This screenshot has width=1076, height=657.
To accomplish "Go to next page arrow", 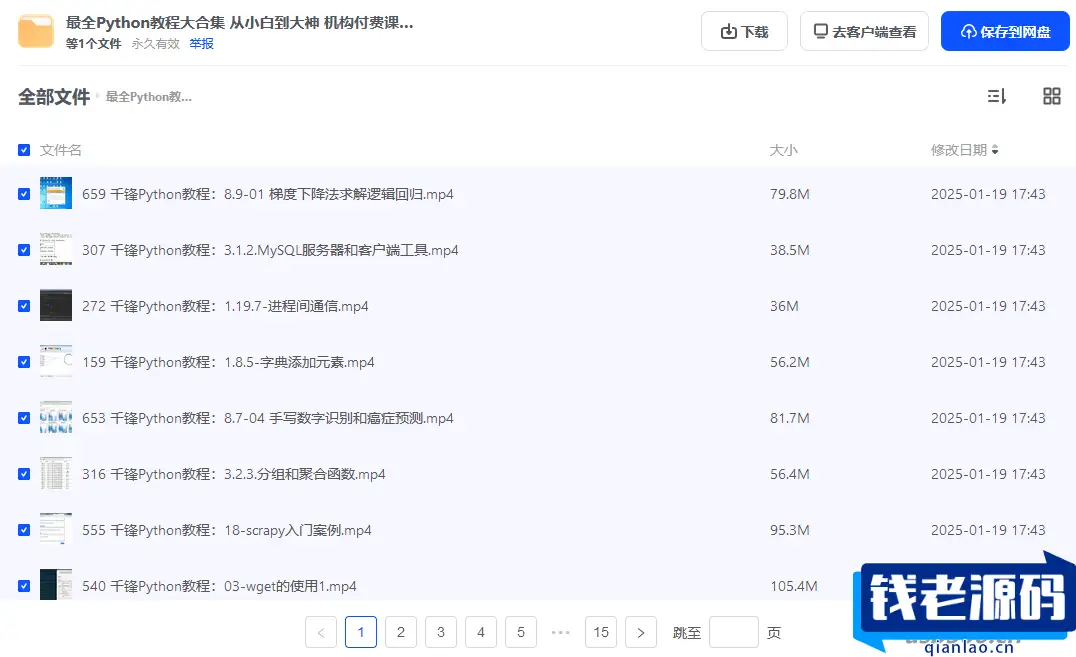I will pos(641,632).
